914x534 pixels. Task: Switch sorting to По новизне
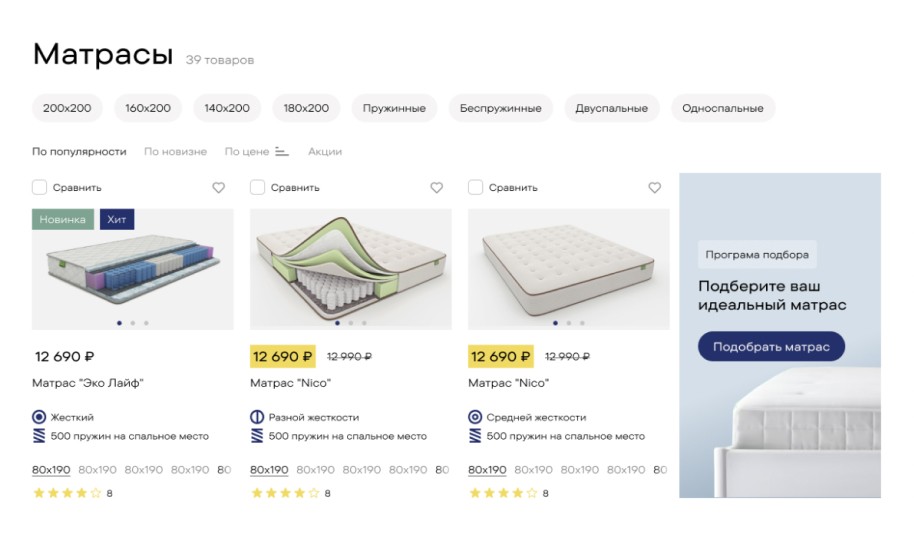click(175, 152)
